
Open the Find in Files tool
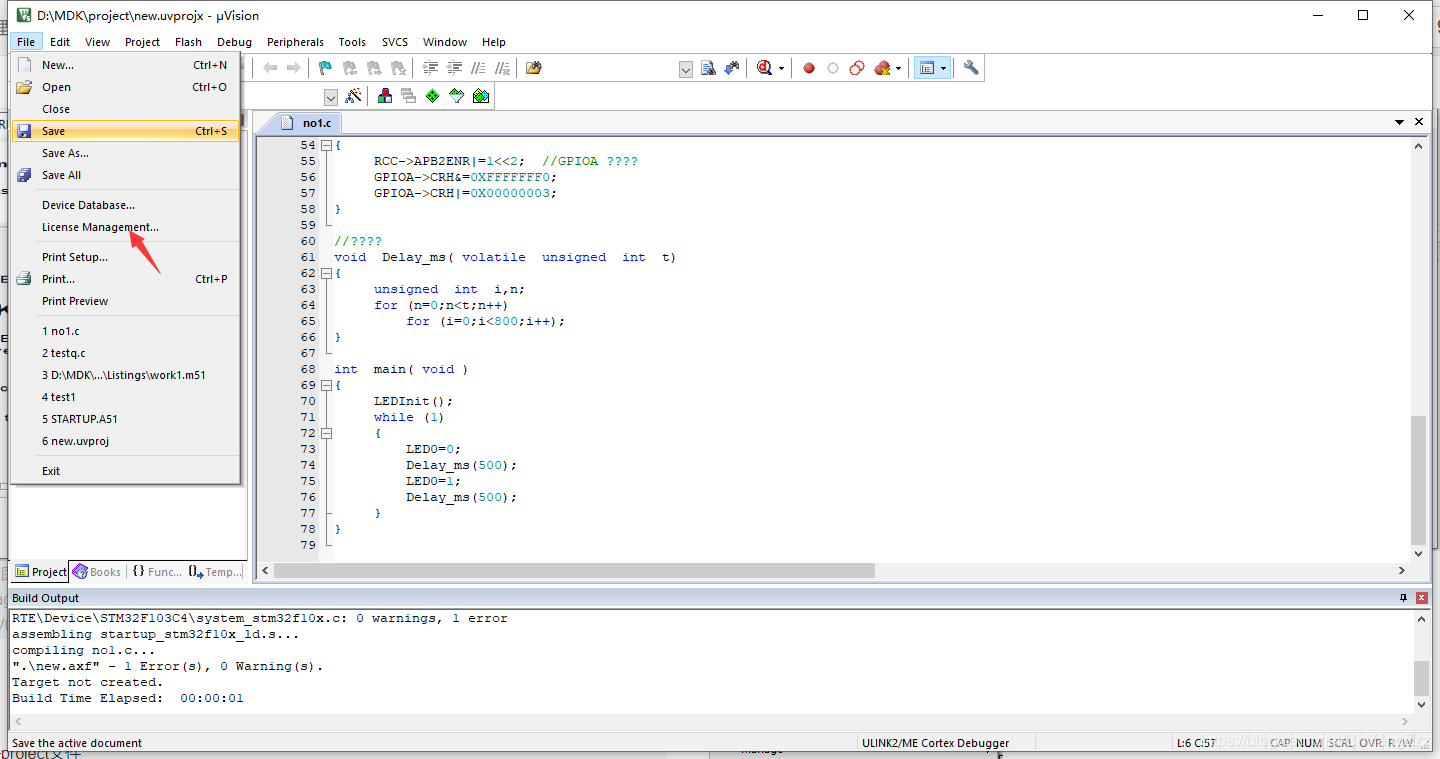click(x=534, y=68)
